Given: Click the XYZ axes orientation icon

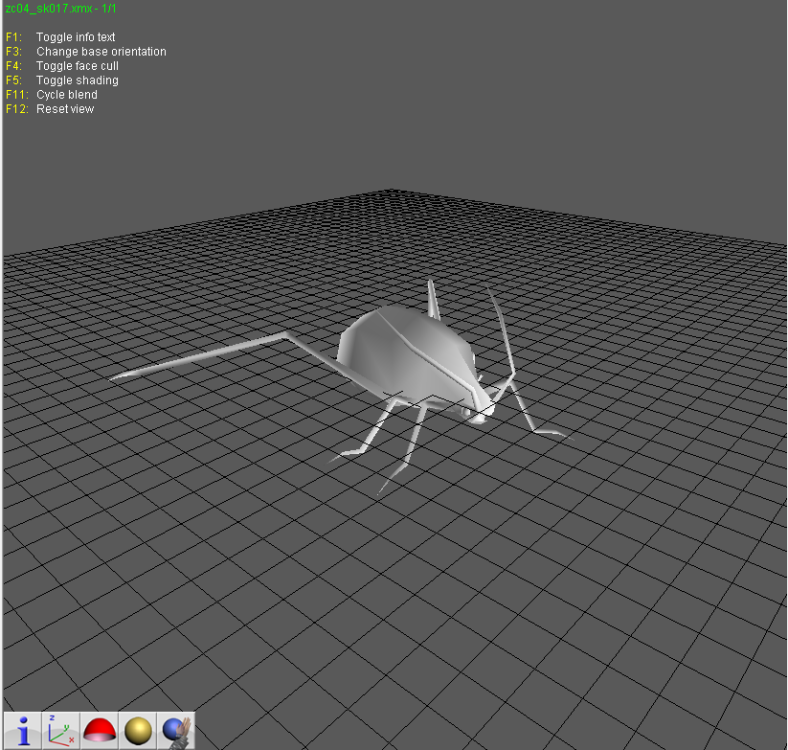Looking at the screenshot, I should [61, 730].
